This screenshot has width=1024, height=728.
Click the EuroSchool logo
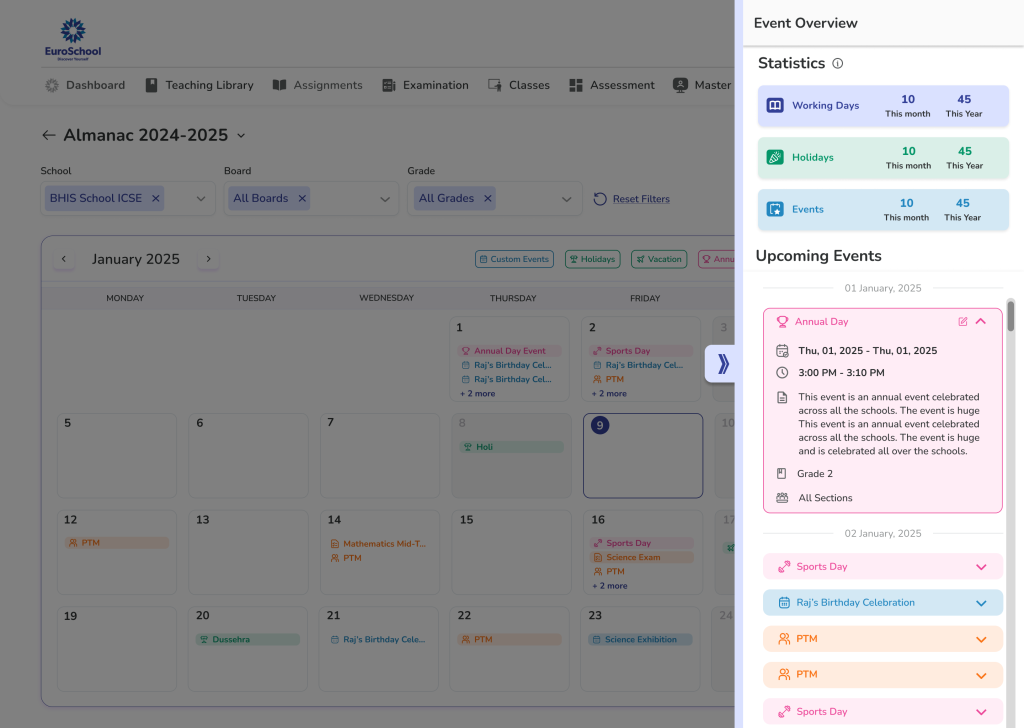coord(73,39)
